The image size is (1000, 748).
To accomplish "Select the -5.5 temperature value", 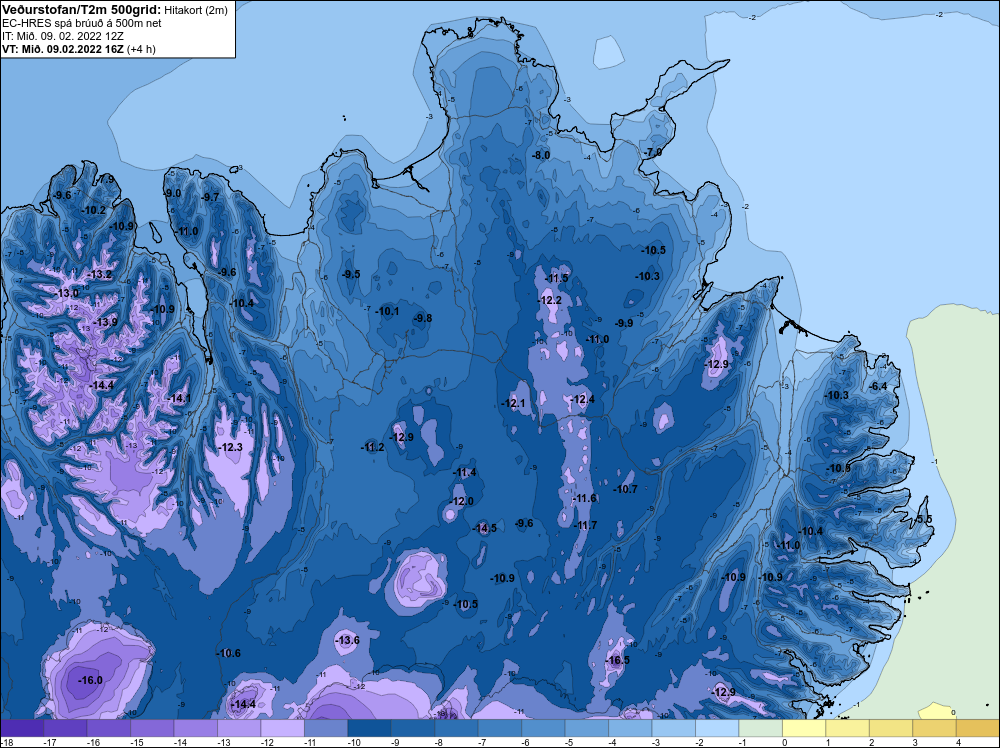I will pos(923,519).
